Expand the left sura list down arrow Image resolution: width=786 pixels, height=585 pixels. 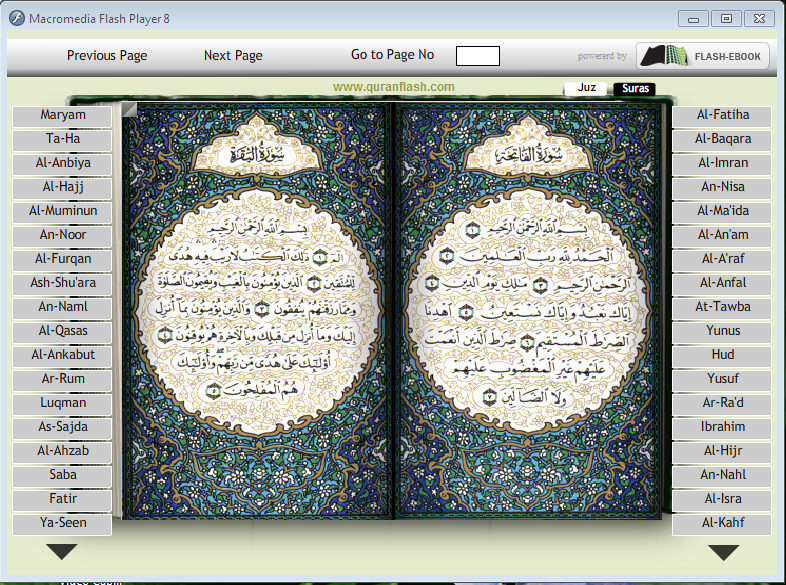click(x=62, y=551)
